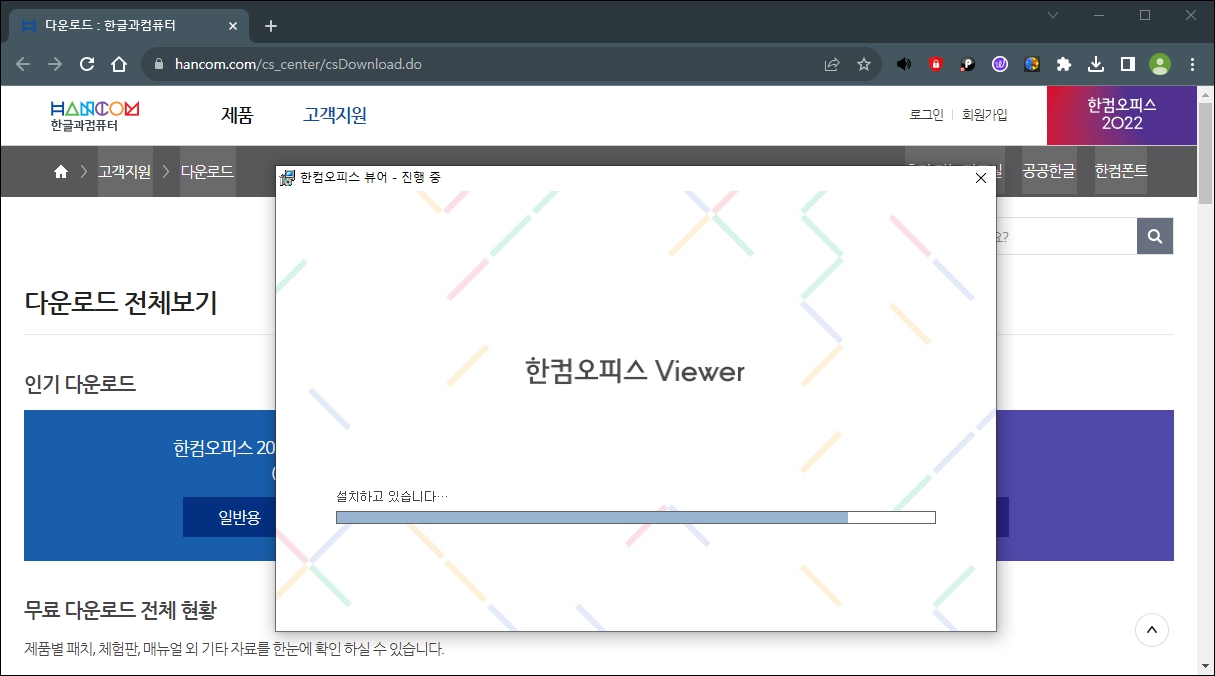Toggle the tab mute speaker icon
This screenshot has width=1215, height=676.
(x=903, y=63)
